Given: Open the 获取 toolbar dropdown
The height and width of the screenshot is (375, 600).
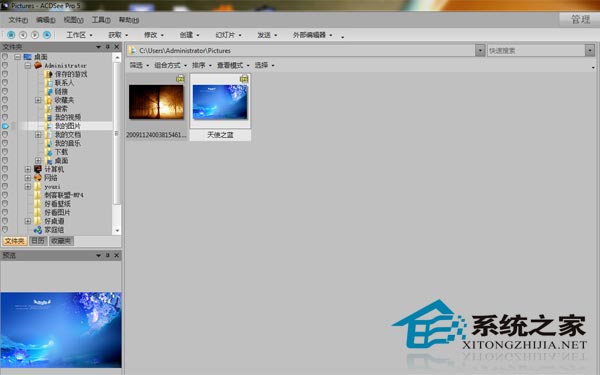Looking at the screenshot, I should [x=118, y=35].
